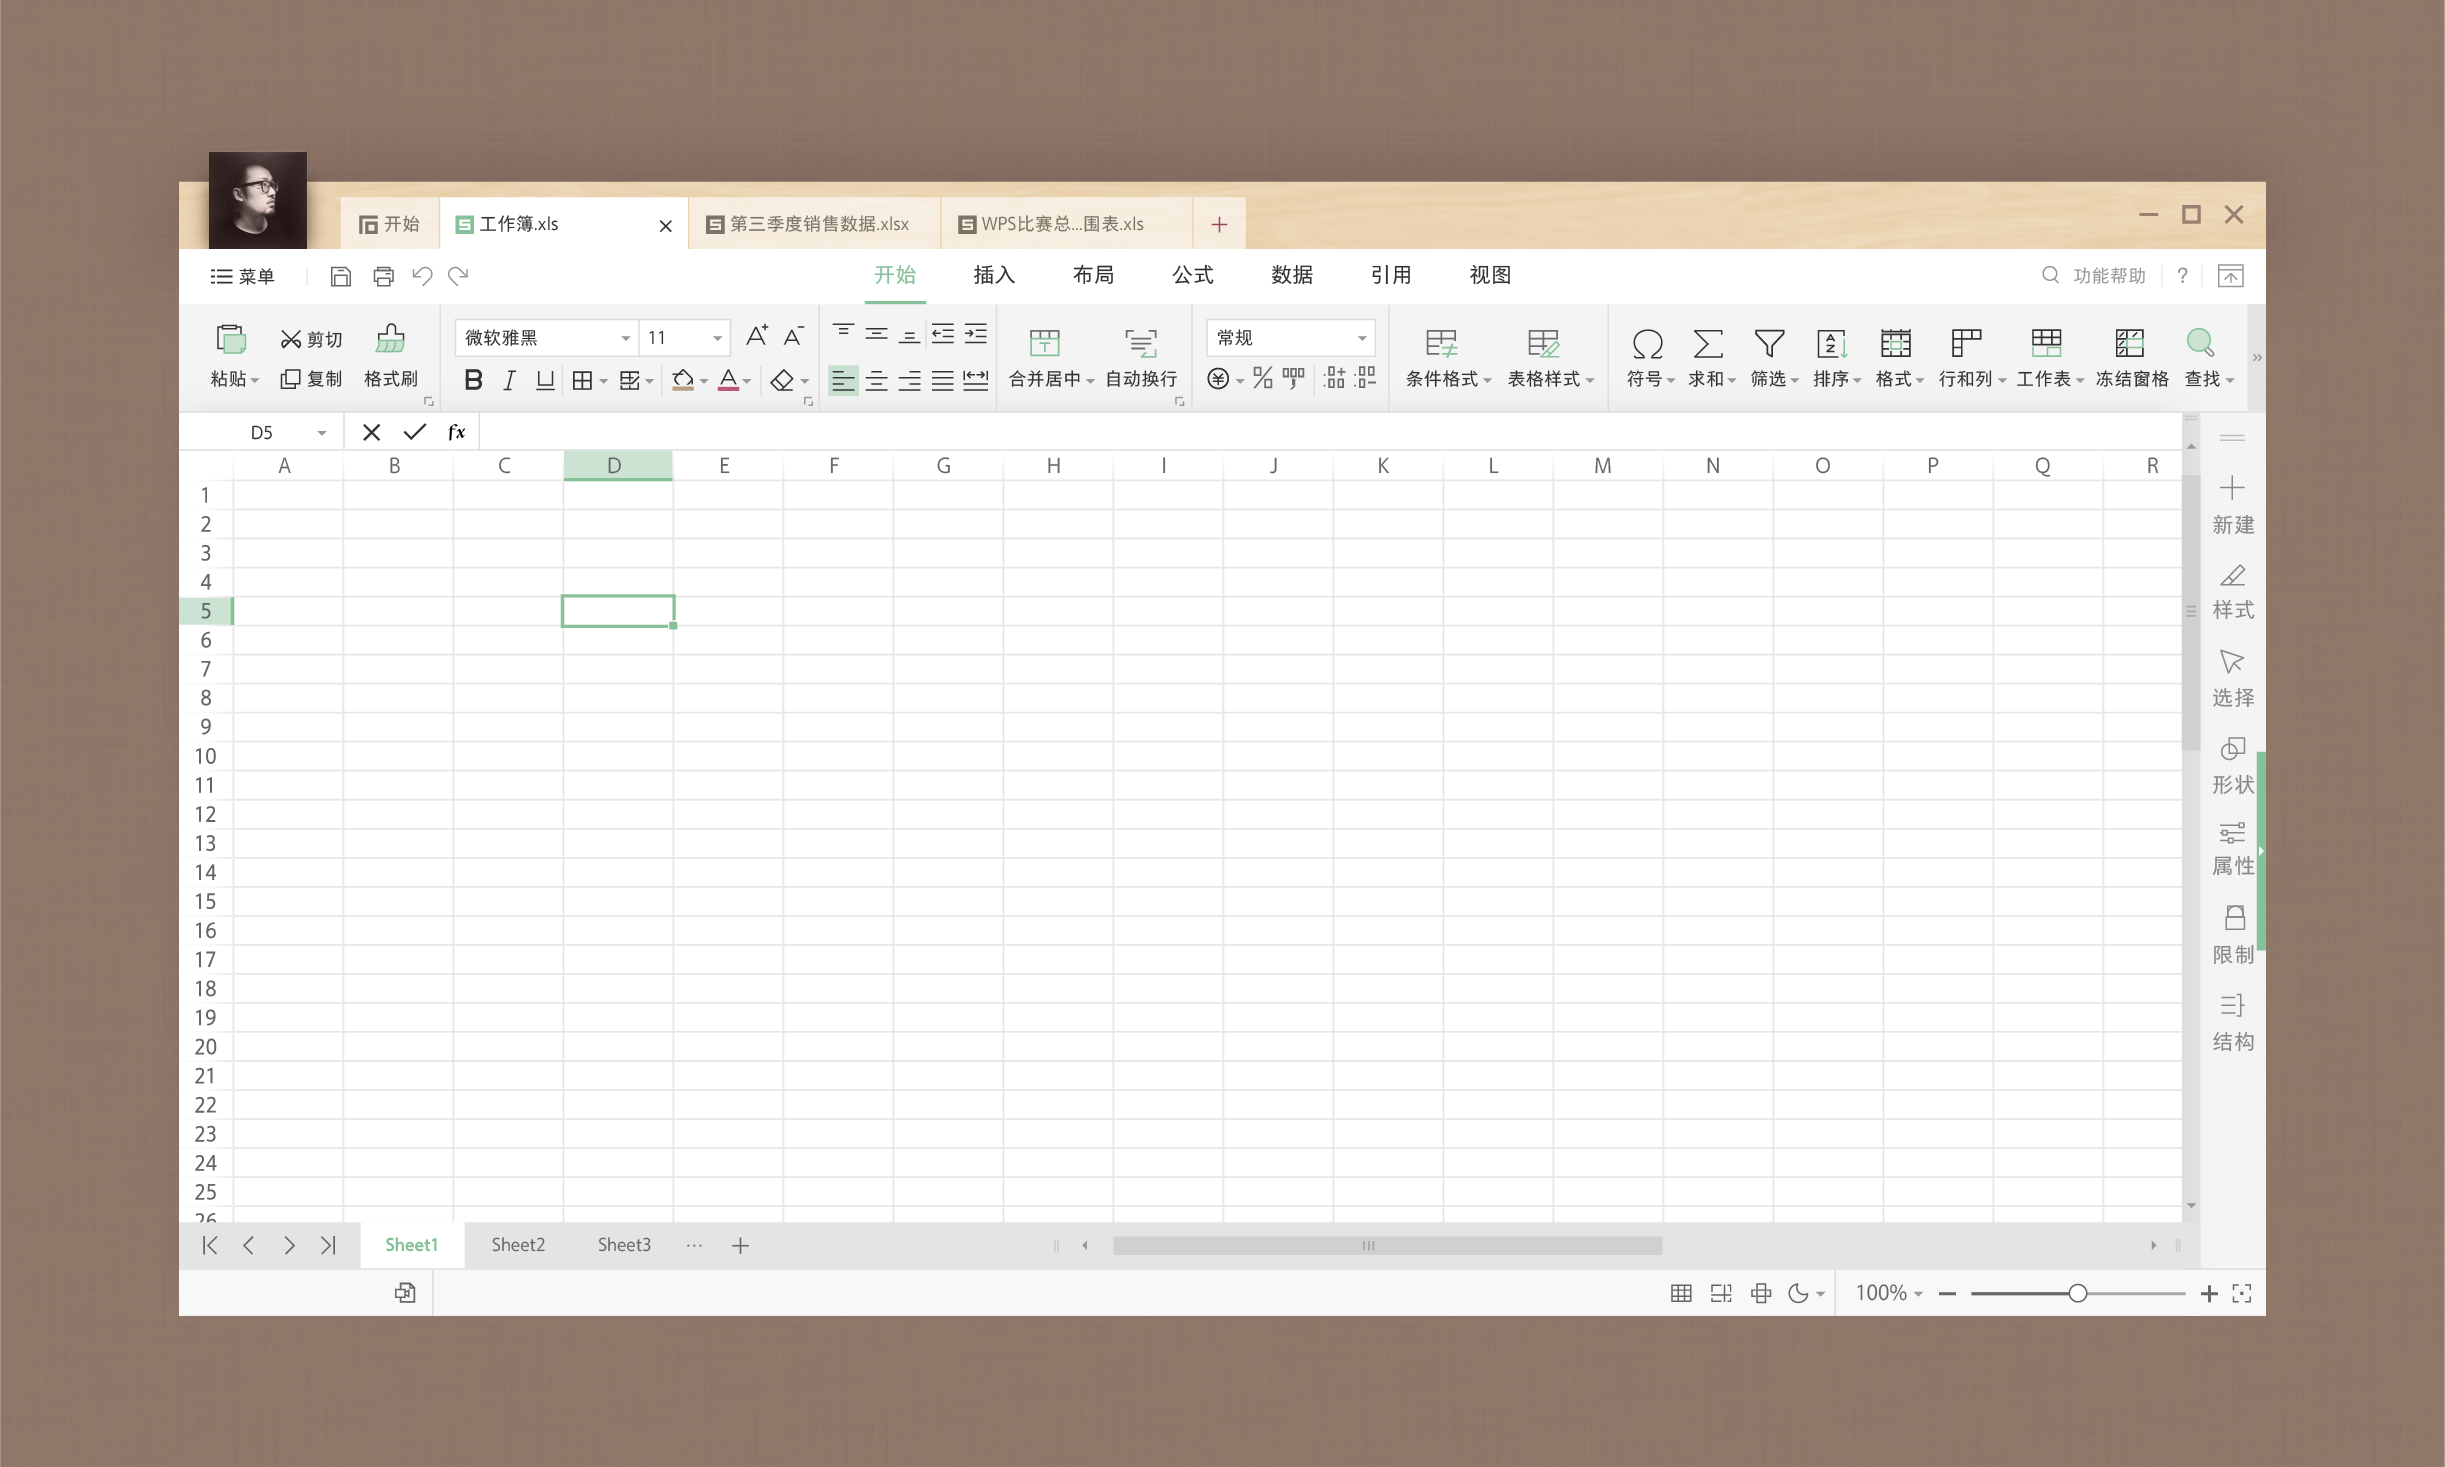Click the Conditional Formatting icon
This screenshot has height=1467, width=2445.
(1441, 343)
